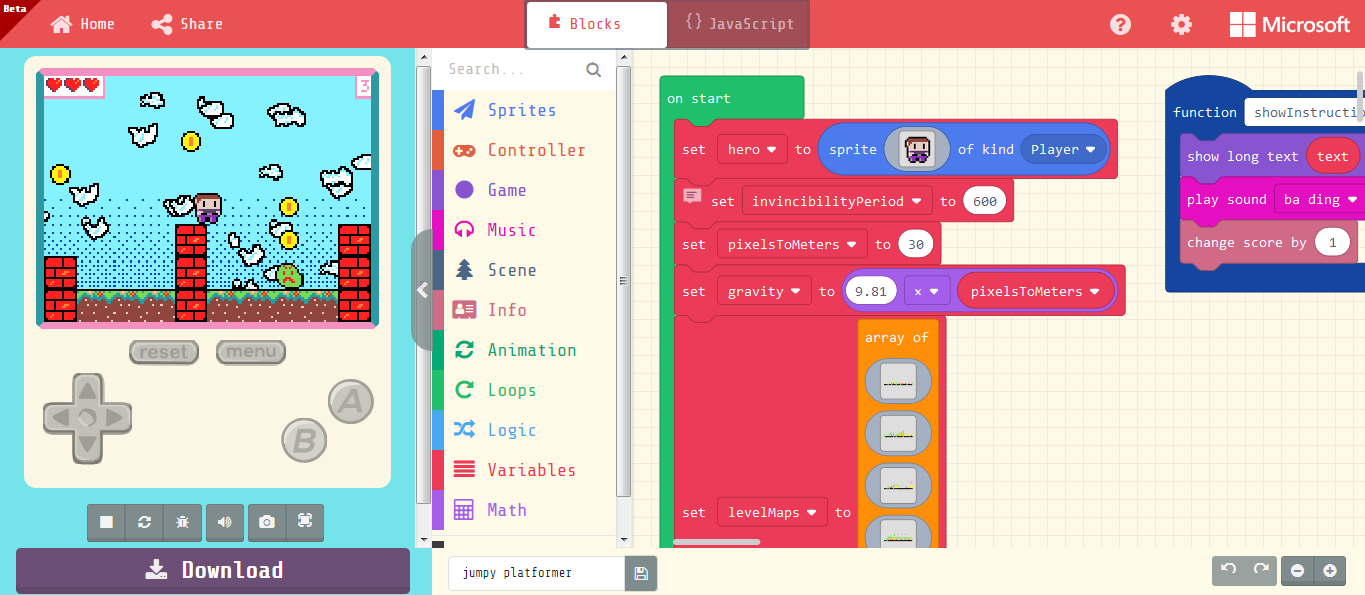Open the invincibilityPeriod variable dropdown
This screenshot has width=1365, height=595.
(x=837, y=201)
